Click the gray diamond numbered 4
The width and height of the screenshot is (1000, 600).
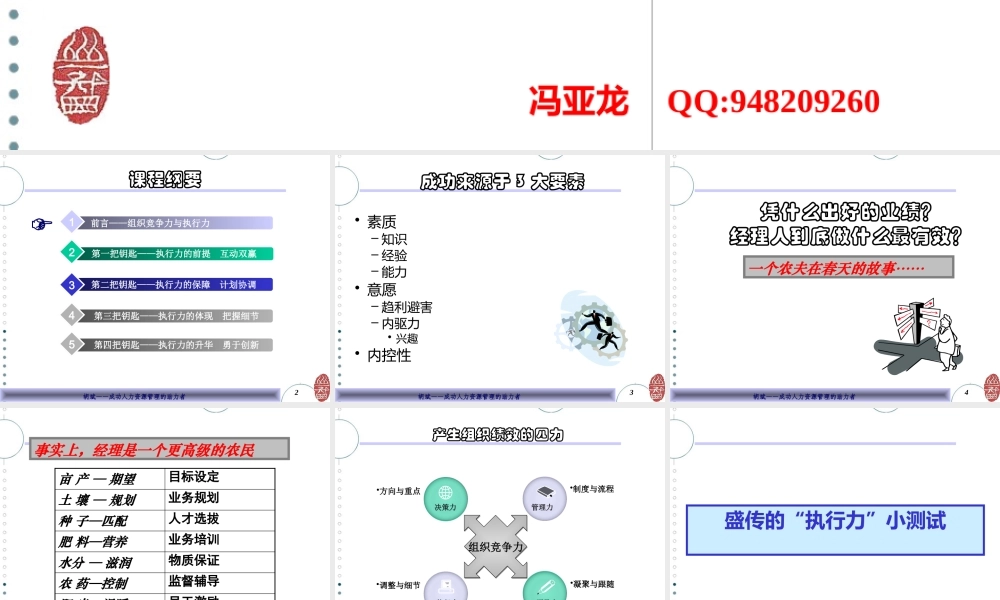[71, 315]
